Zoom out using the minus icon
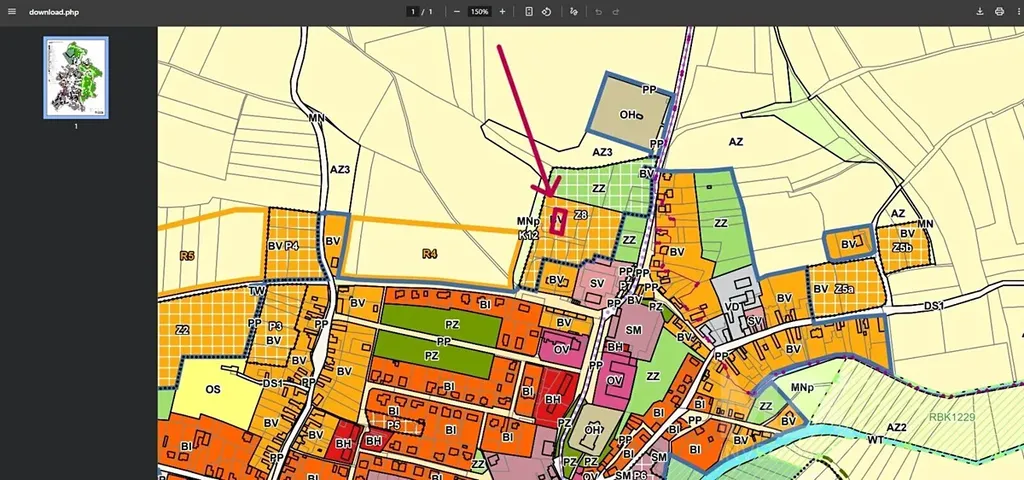Viewport: 1024px width, 480px height. point(457,12)
